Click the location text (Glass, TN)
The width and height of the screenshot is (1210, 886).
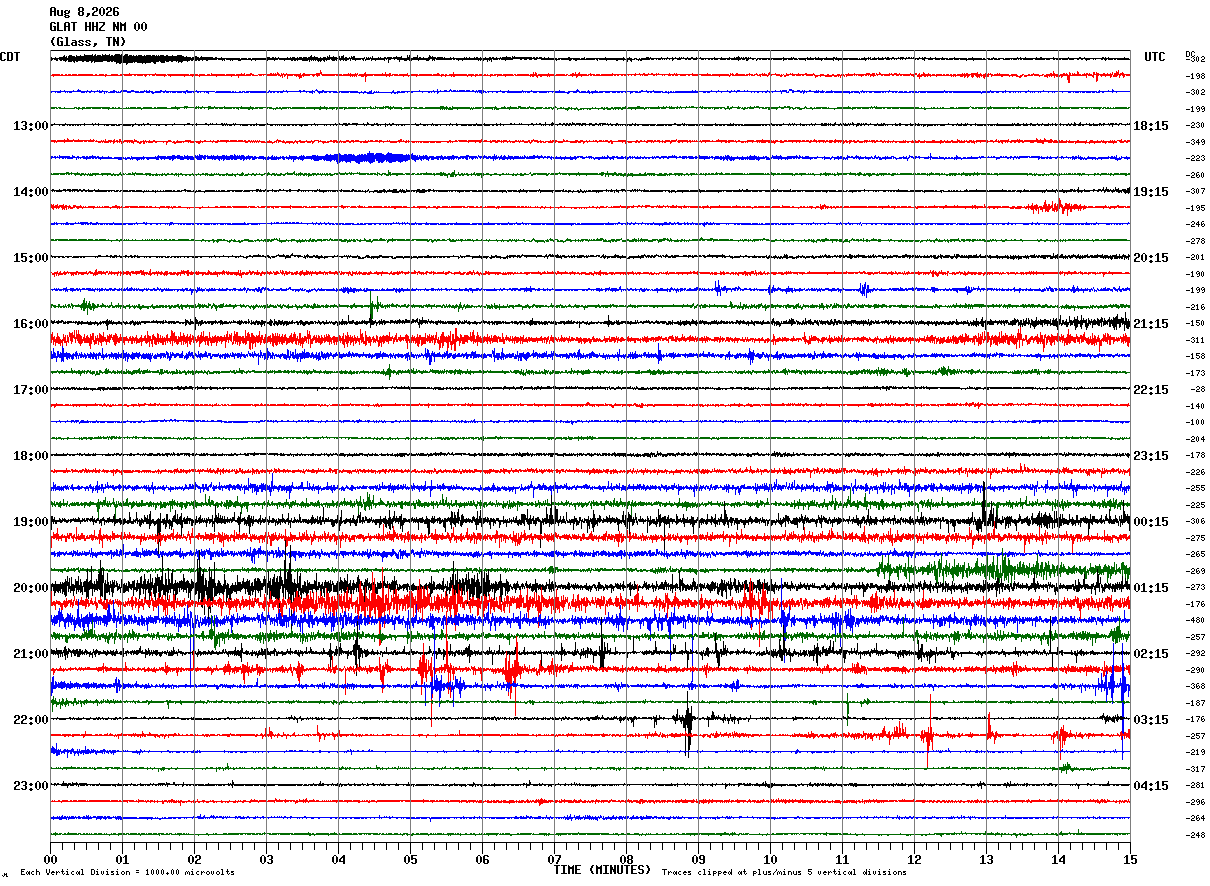pos(88,42)
